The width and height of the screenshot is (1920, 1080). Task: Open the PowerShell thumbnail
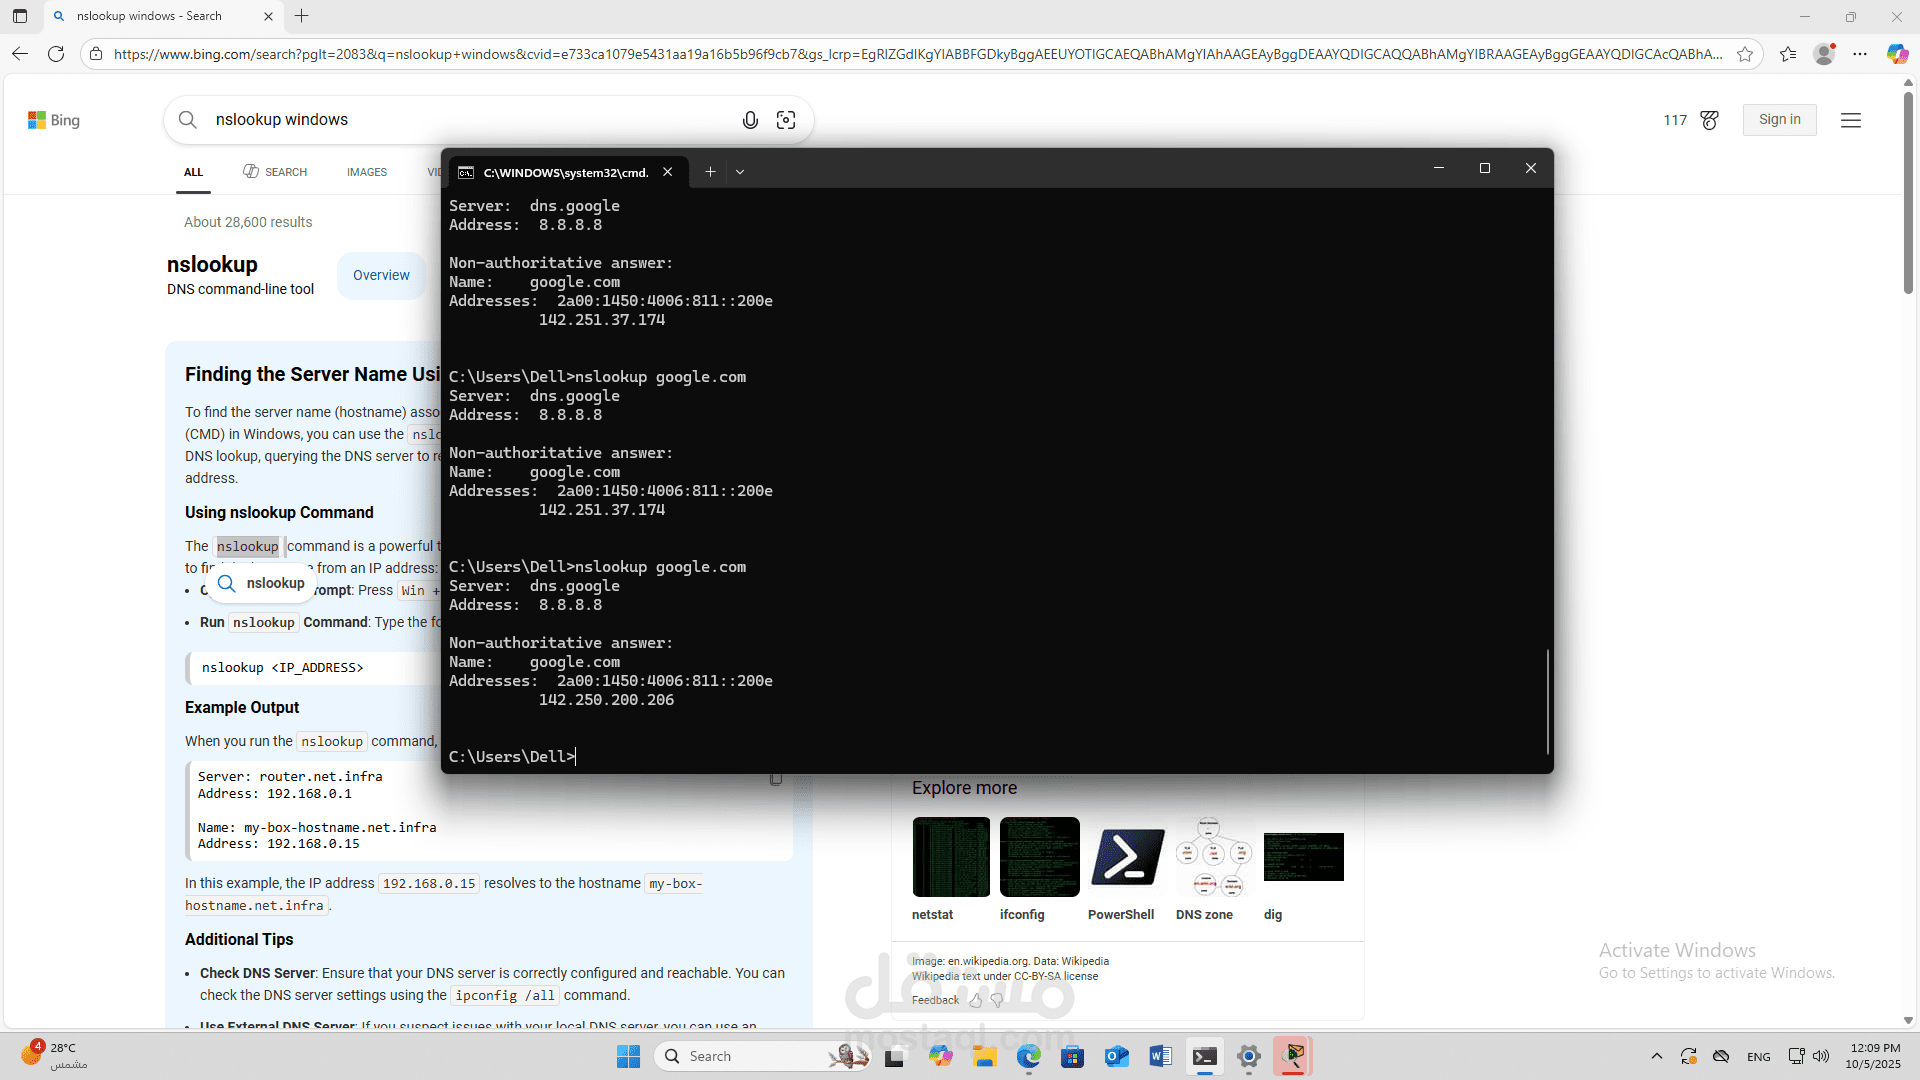(1128, 857)
